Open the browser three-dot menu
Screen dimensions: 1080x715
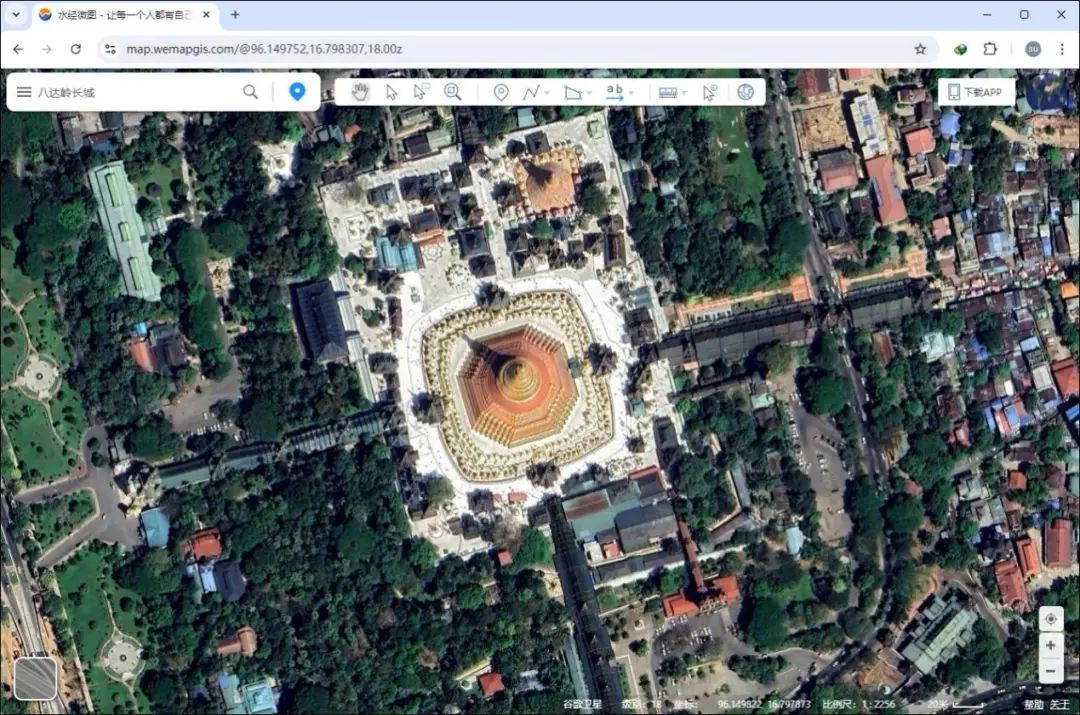[1062, 49]
